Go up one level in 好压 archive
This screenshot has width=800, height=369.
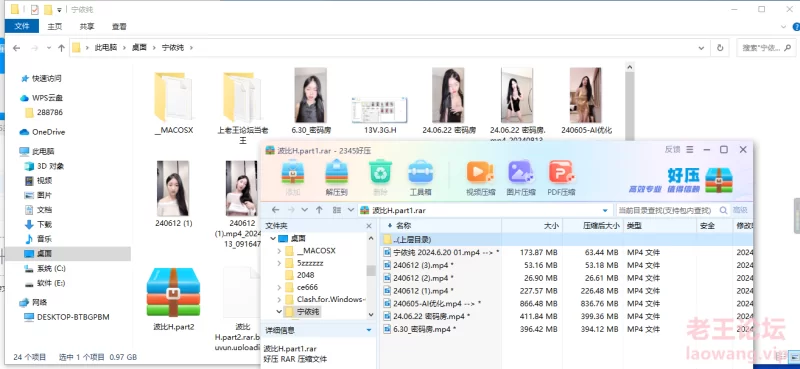(319, 210)
